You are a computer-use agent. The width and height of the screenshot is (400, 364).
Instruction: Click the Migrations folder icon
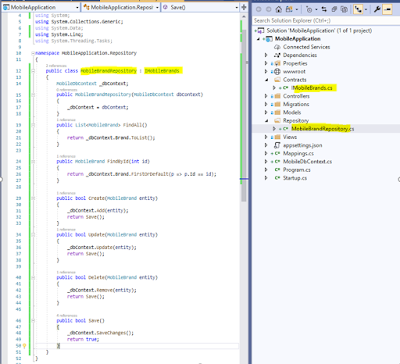277,104
